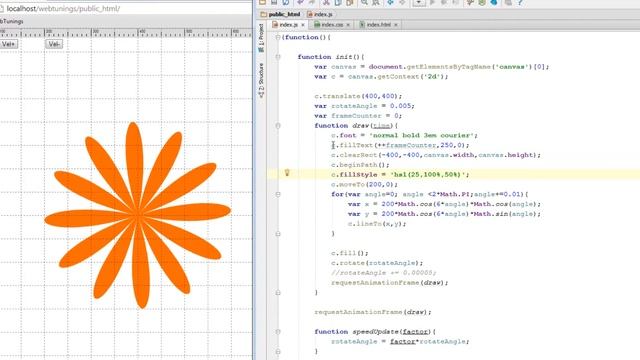The width and height of the screenshot is (640, 360).
Task: Click the Replace toolbar icon
Action: (376, 2)
